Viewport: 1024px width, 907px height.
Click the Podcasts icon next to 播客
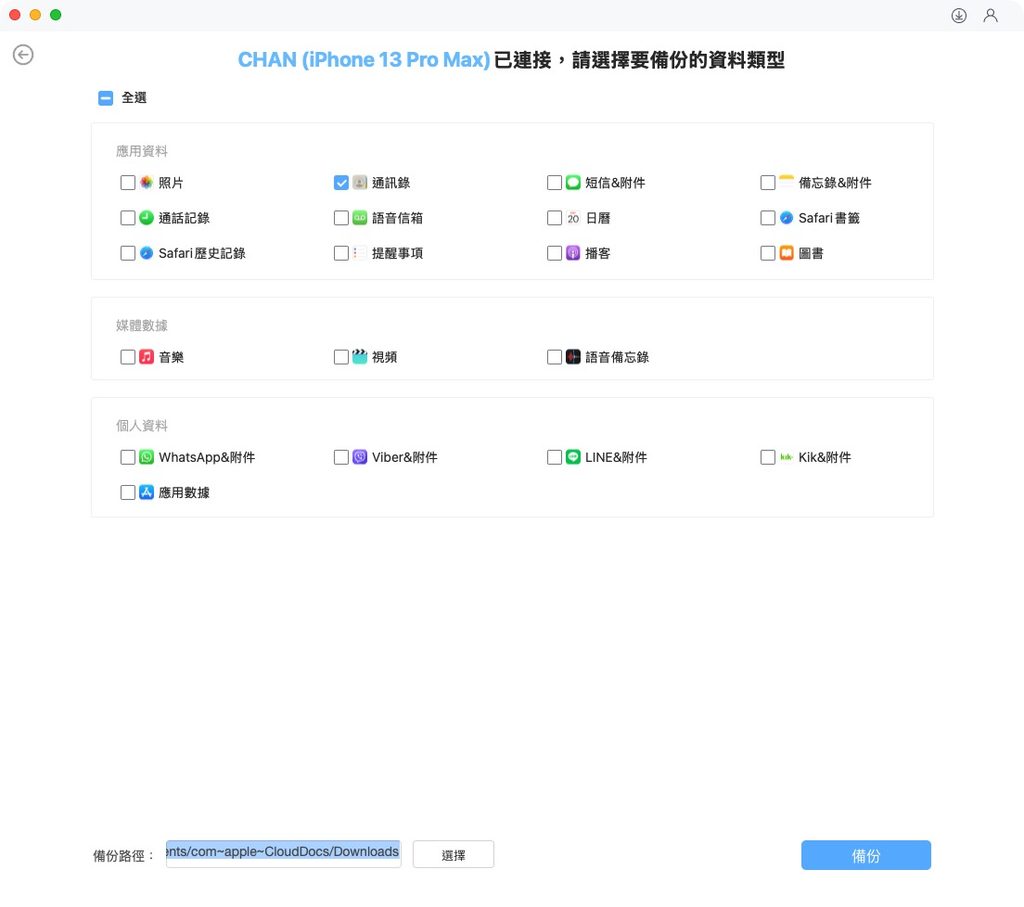(573, 253)
